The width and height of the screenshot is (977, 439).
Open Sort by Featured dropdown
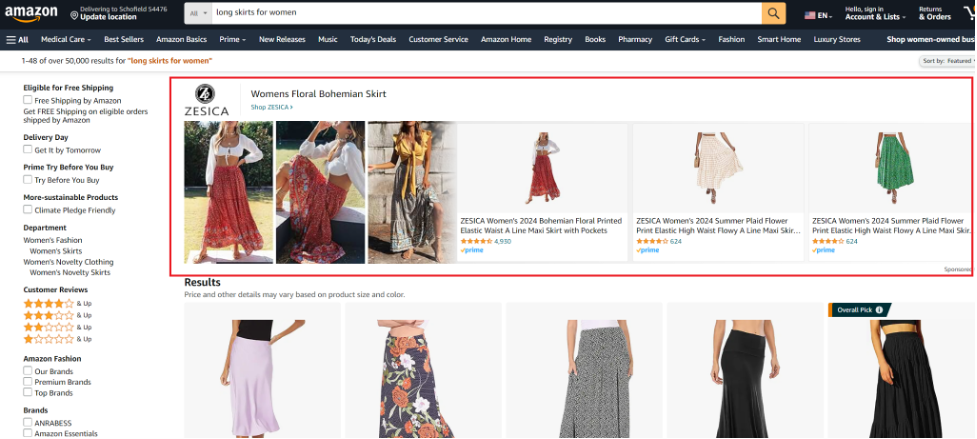pyautogui.click(x=948, y=61)
